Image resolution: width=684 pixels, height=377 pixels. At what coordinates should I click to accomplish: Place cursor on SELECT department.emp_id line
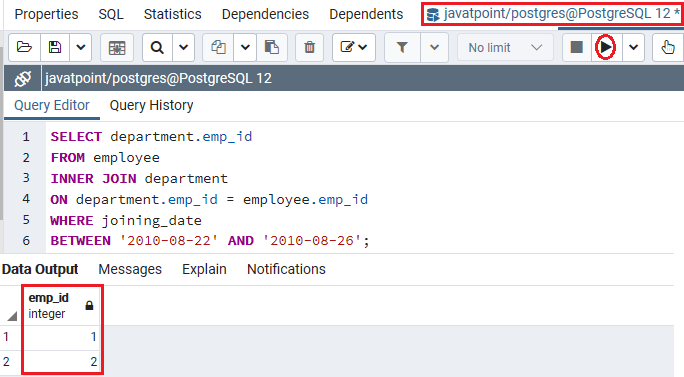[151, 137]
